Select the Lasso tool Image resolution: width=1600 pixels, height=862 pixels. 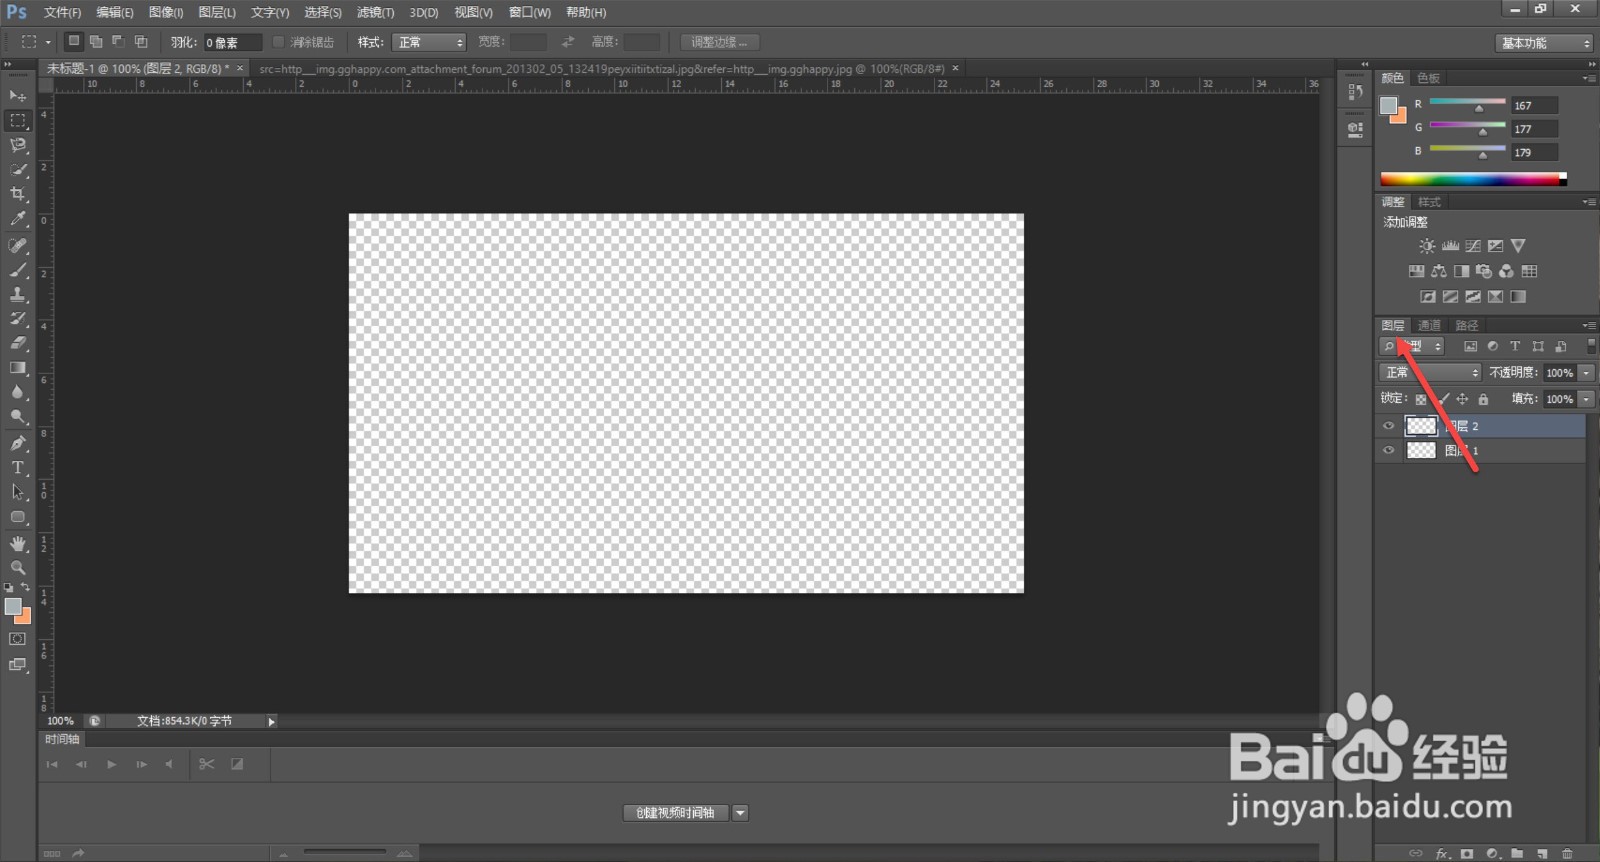tap(18, 145)
